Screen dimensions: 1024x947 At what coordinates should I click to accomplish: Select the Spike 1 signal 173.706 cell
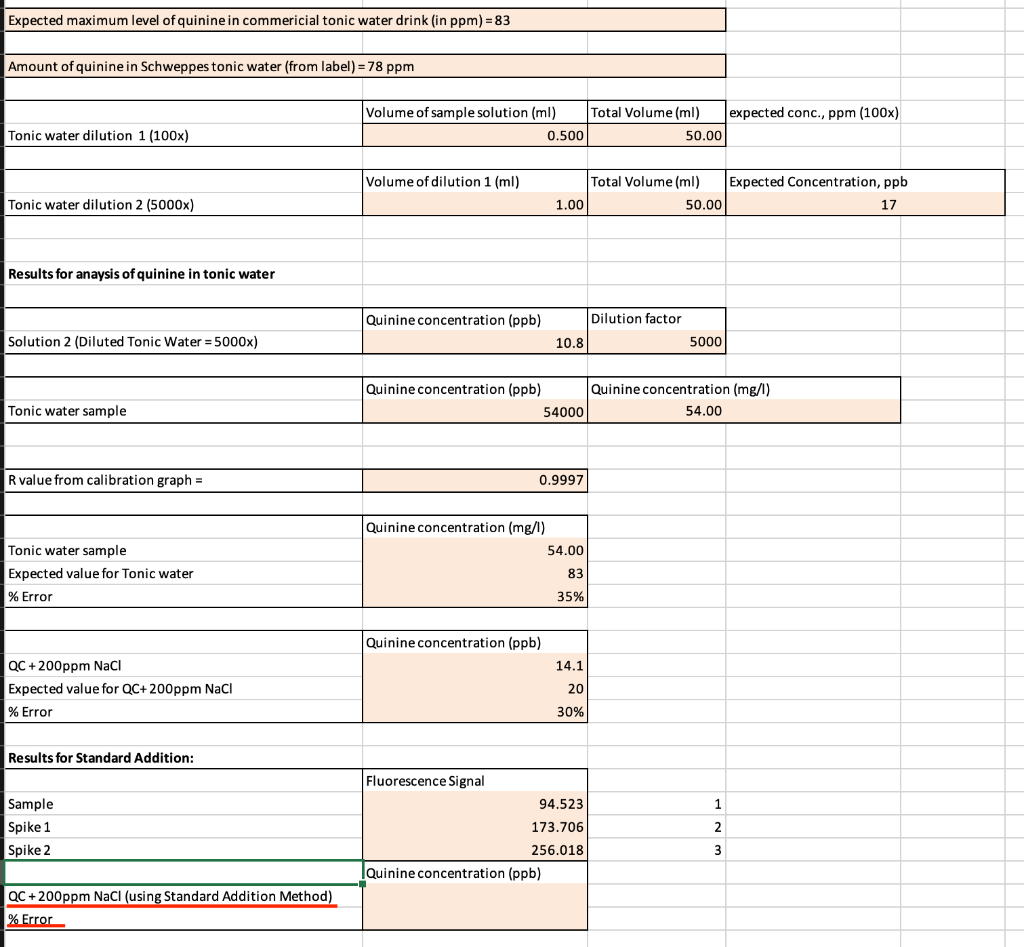(x=475, y=827)
